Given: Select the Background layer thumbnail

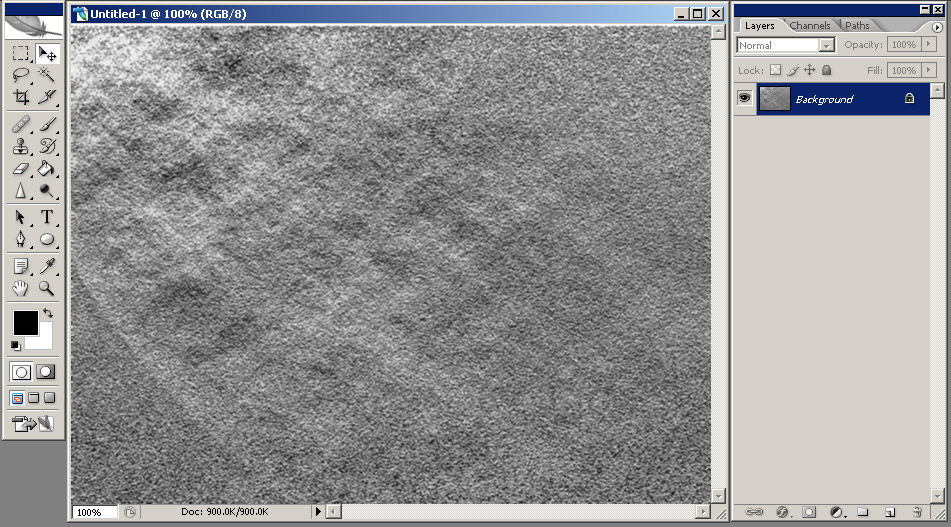Looking at the screenshot, I should [x=775, y=98].
